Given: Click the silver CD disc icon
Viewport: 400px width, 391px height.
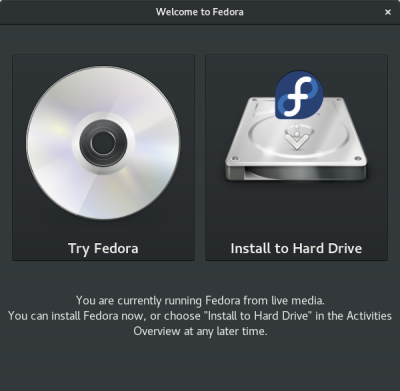Looking at the screenshot, I should (x=103, y=143).
